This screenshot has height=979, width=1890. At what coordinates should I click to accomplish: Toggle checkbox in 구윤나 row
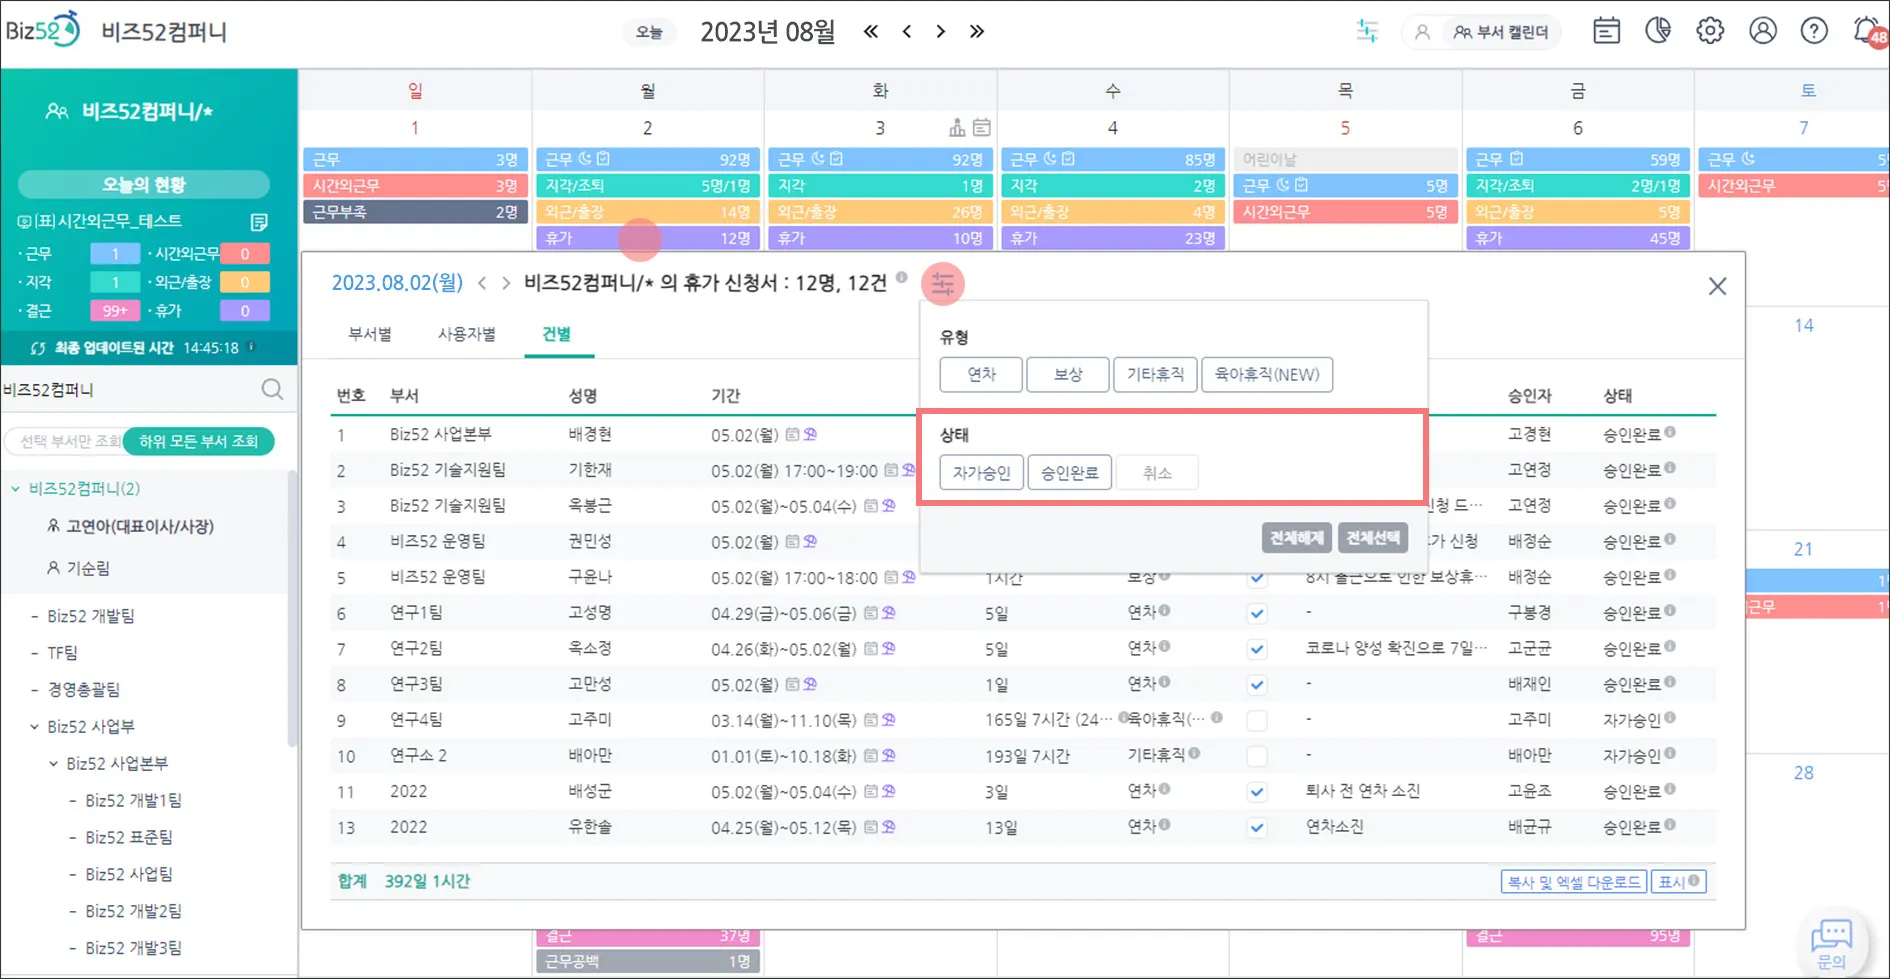(x=1257, y=578)
